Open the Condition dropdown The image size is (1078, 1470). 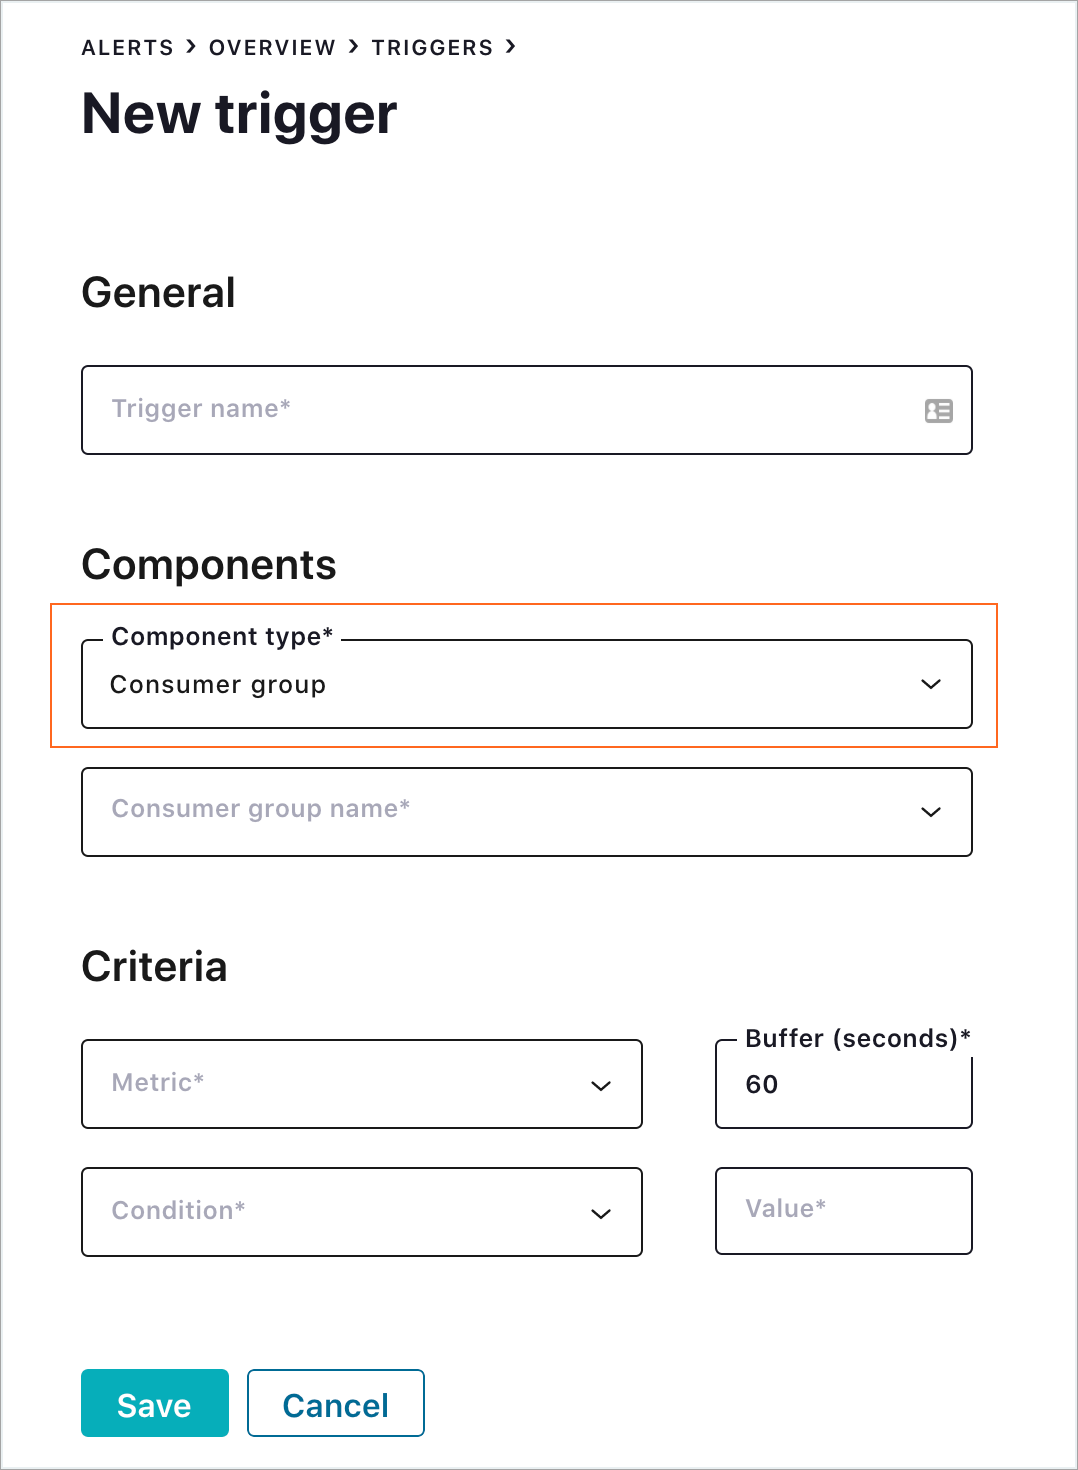pos(340,1212)
